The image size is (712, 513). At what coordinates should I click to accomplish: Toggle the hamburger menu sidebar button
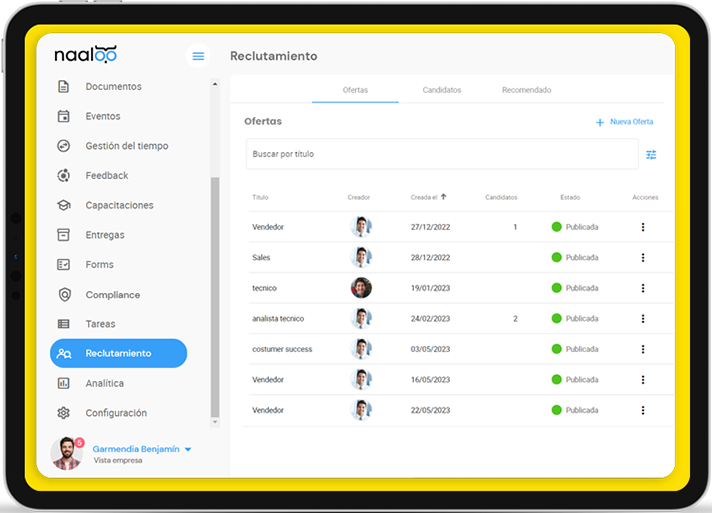[198, 56]
